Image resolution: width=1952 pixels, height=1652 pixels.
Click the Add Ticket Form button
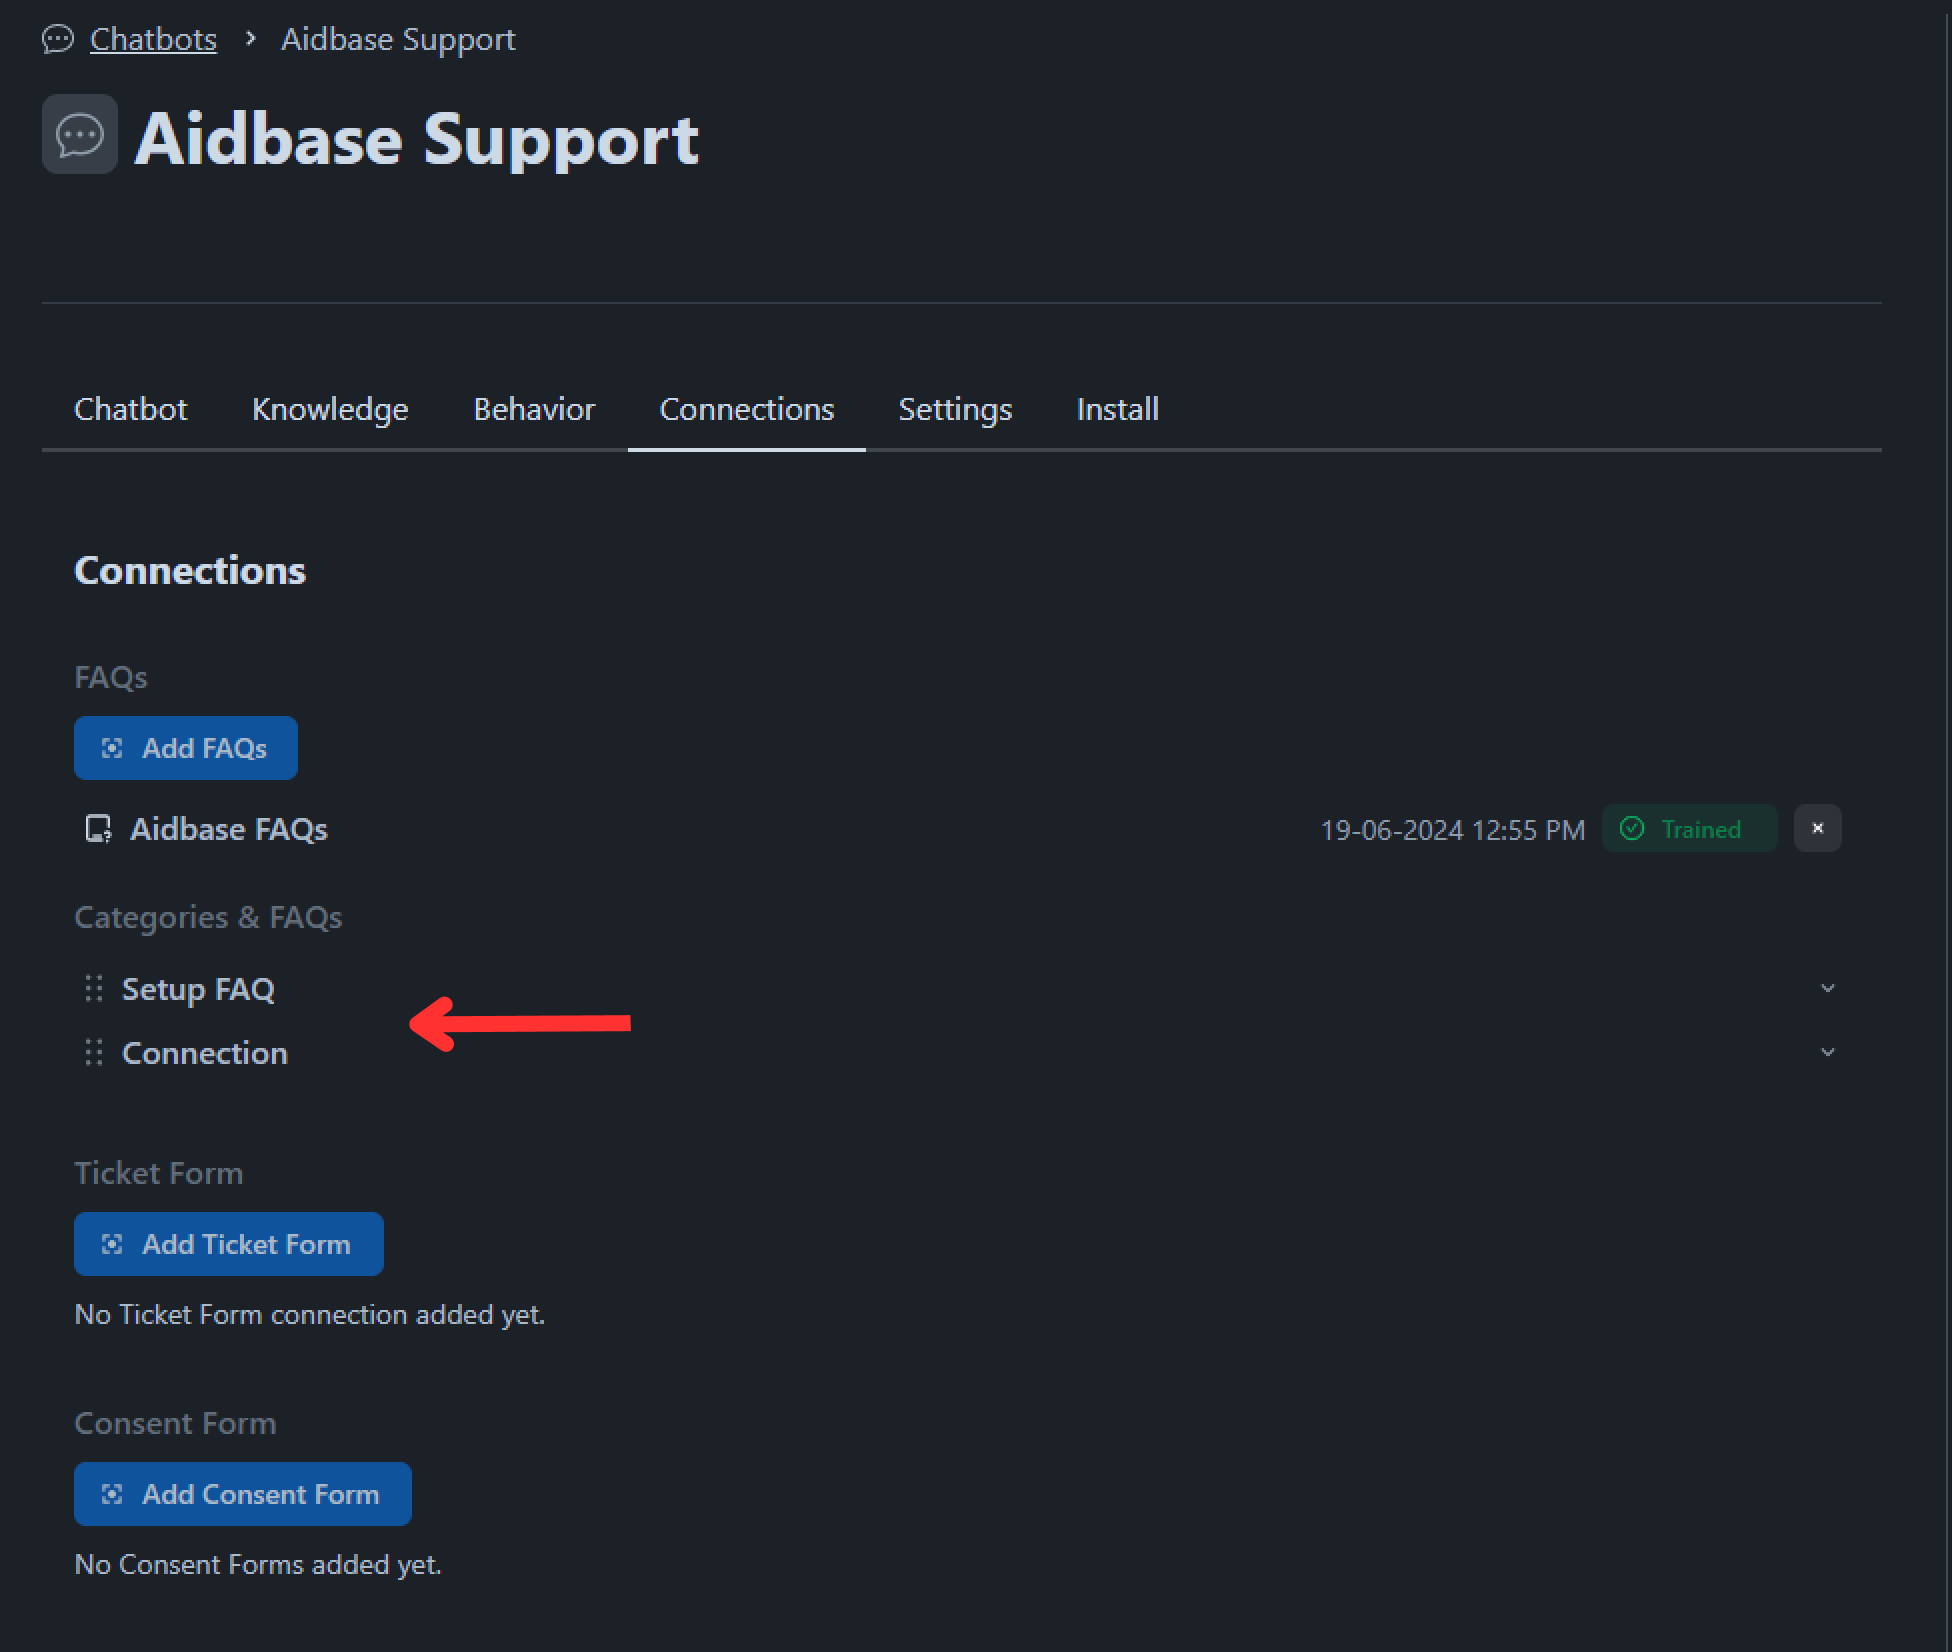229,1244
